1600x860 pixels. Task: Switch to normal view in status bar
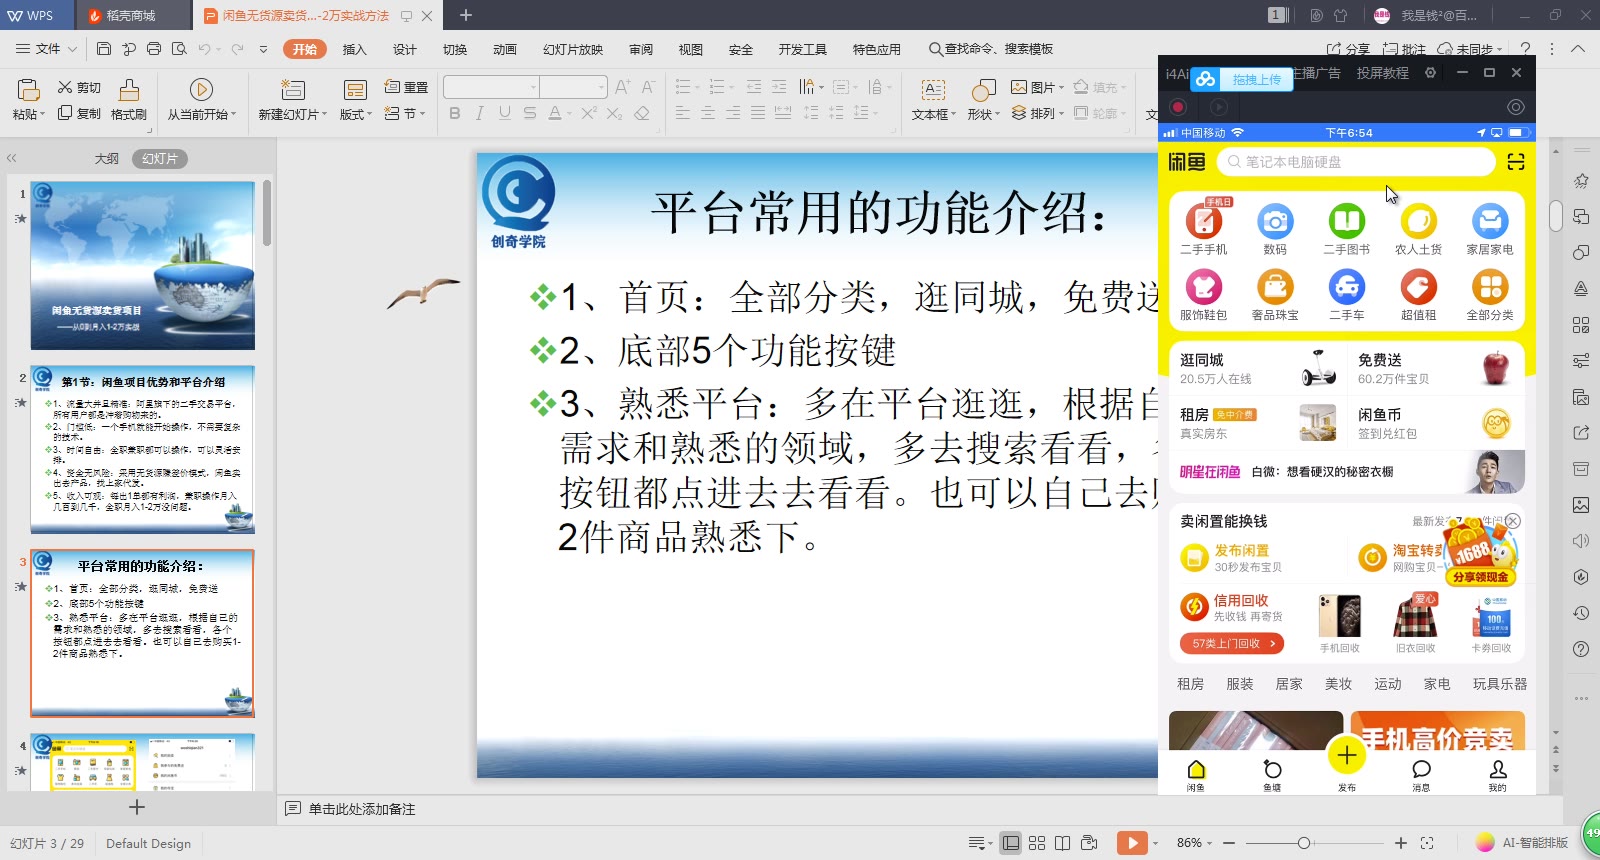pos(1011,843)
